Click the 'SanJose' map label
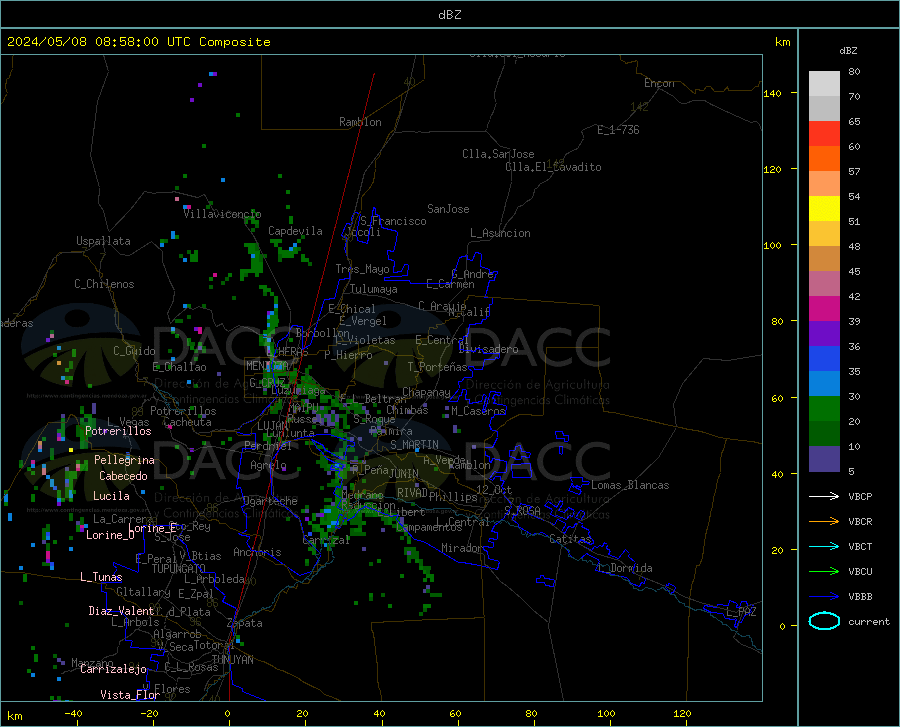900x727 pixels. 448,209
